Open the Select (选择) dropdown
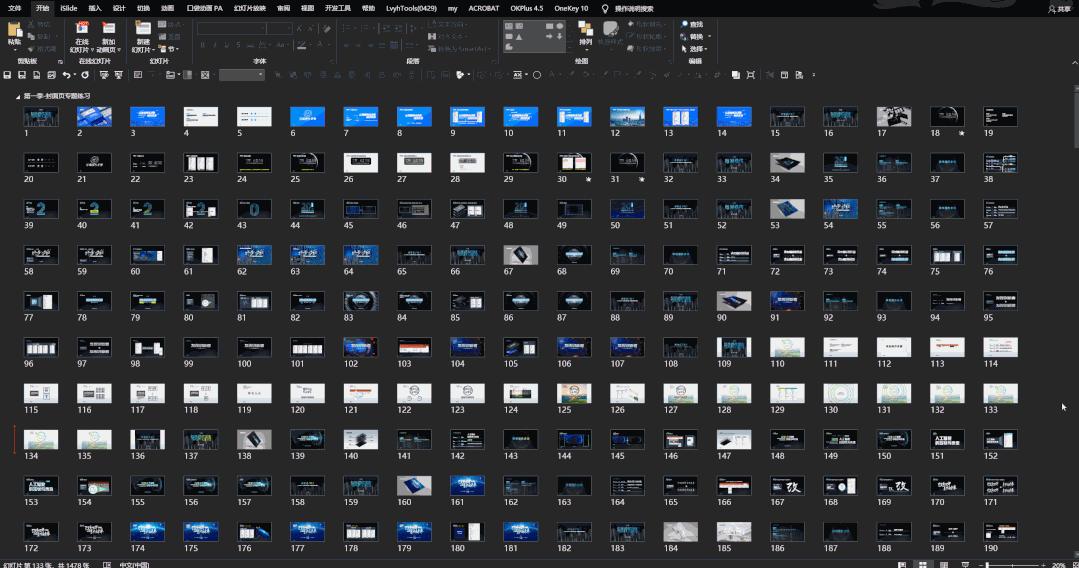Screen dimensions: 1079x568 [696, 49]
